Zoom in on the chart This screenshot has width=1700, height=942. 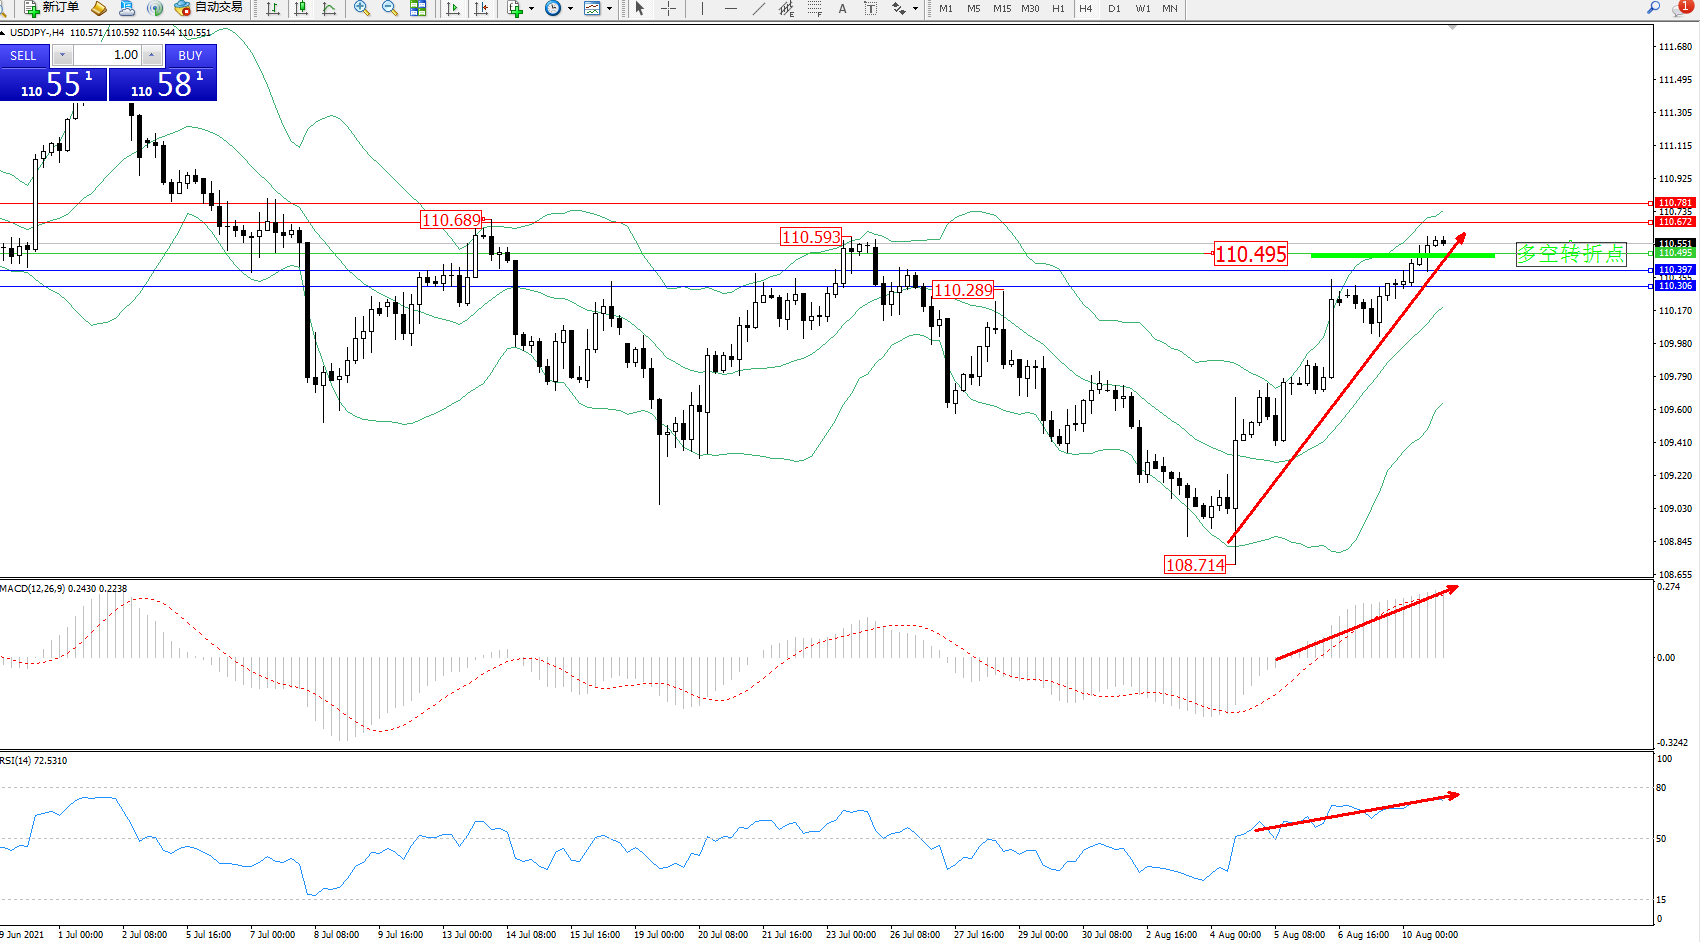click(x=362, y=8)
